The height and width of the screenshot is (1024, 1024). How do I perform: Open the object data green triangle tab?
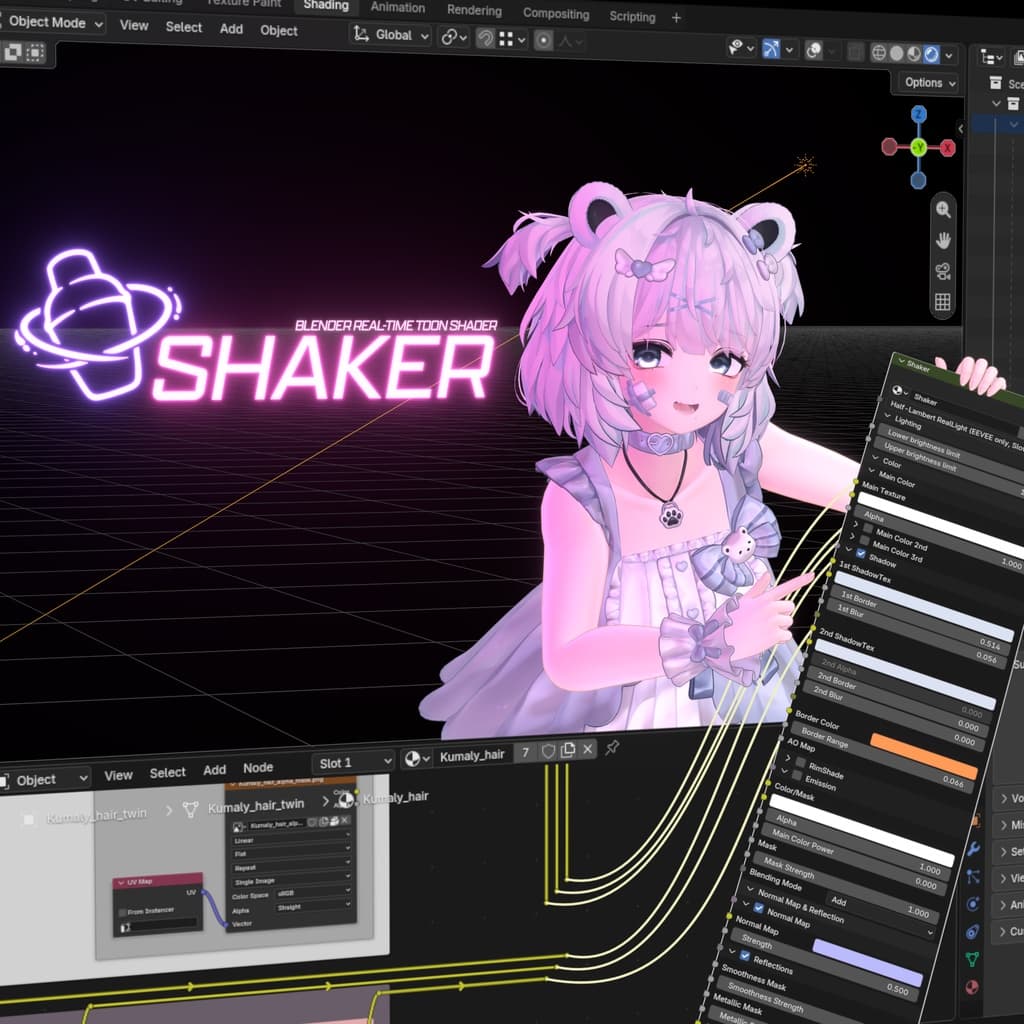[972, 959]
